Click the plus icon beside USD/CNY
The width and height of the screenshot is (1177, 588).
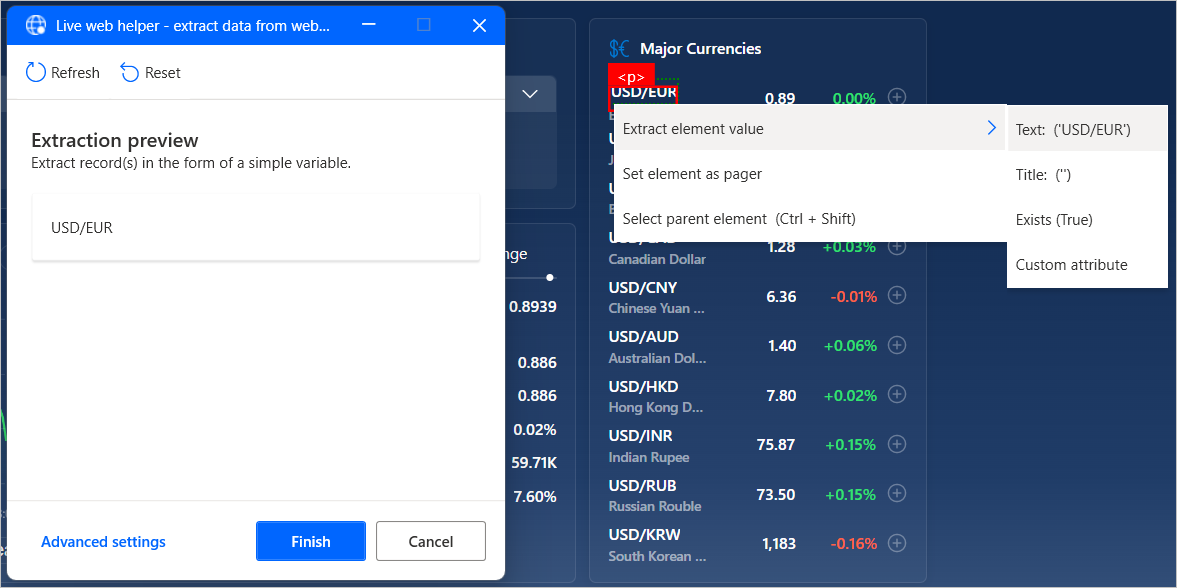896,295
